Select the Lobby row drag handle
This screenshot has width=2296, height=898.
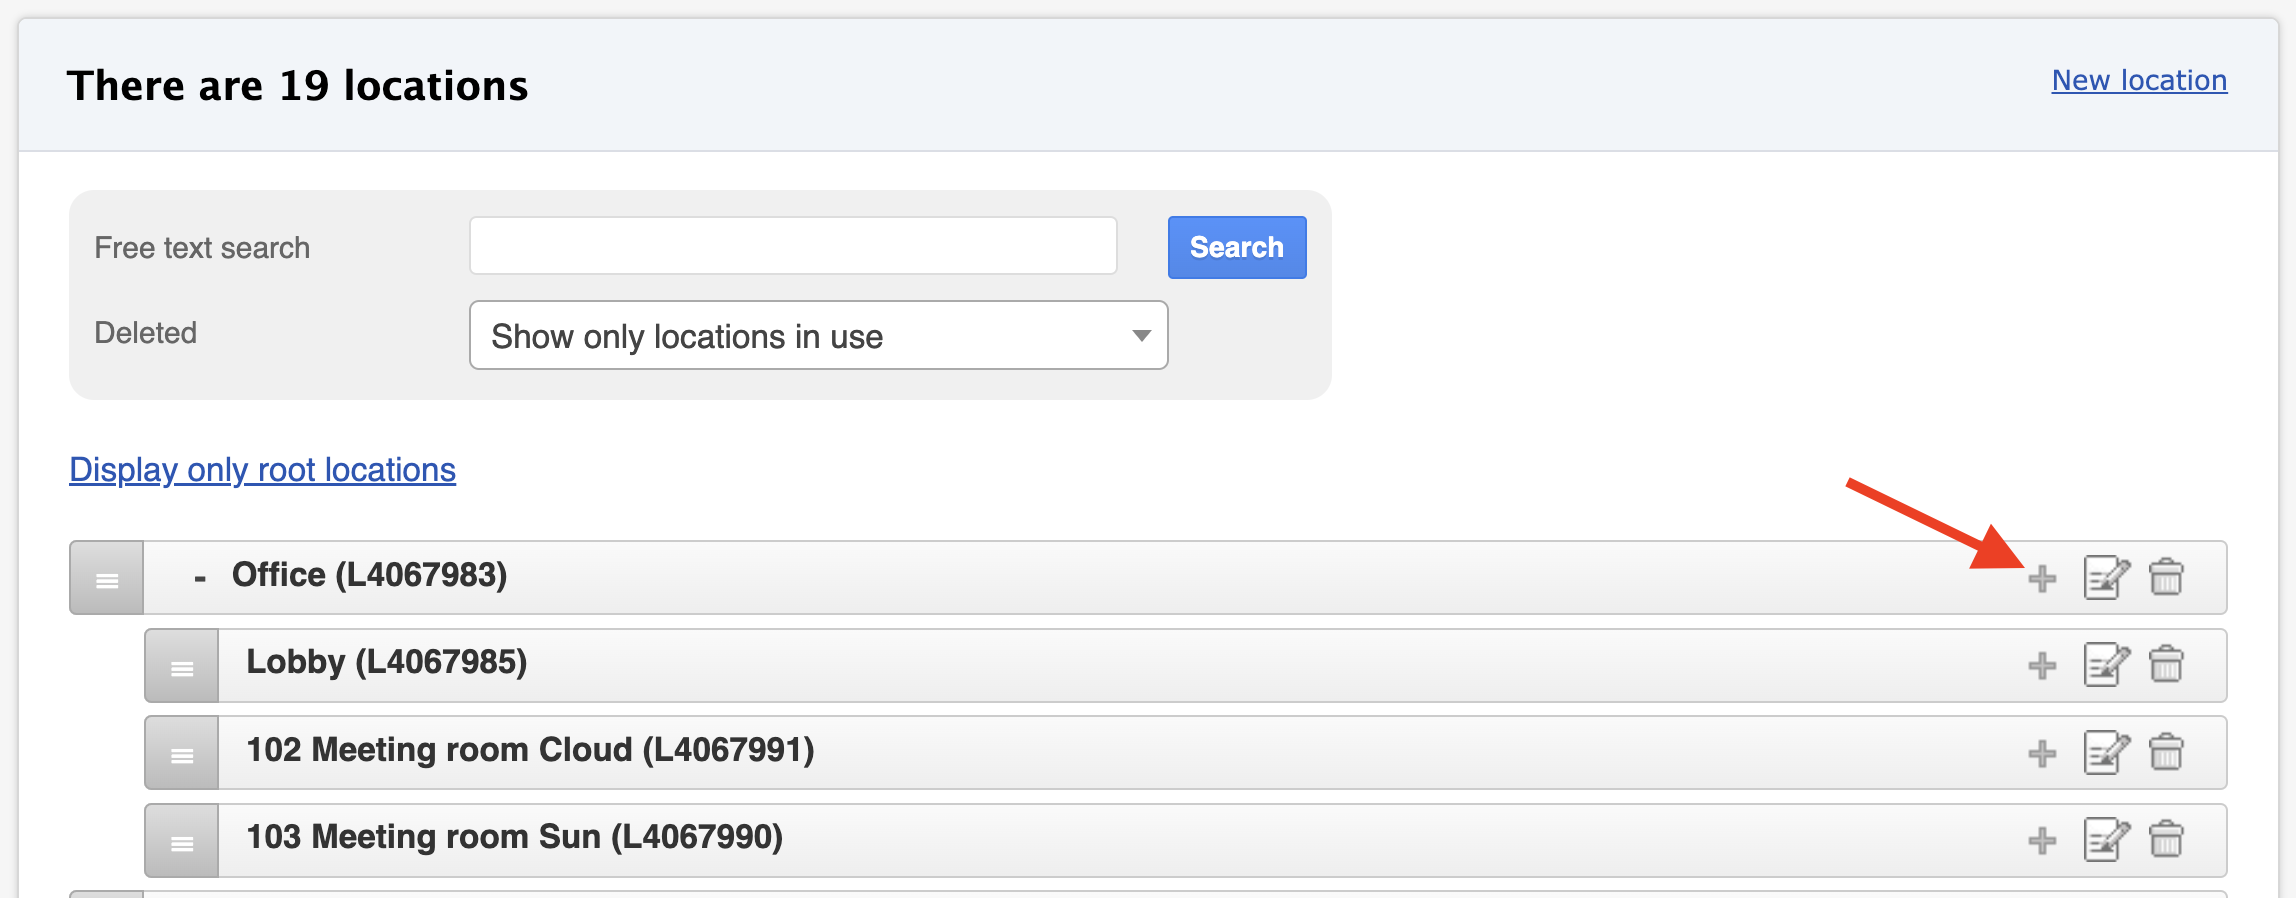pos(182,666)
